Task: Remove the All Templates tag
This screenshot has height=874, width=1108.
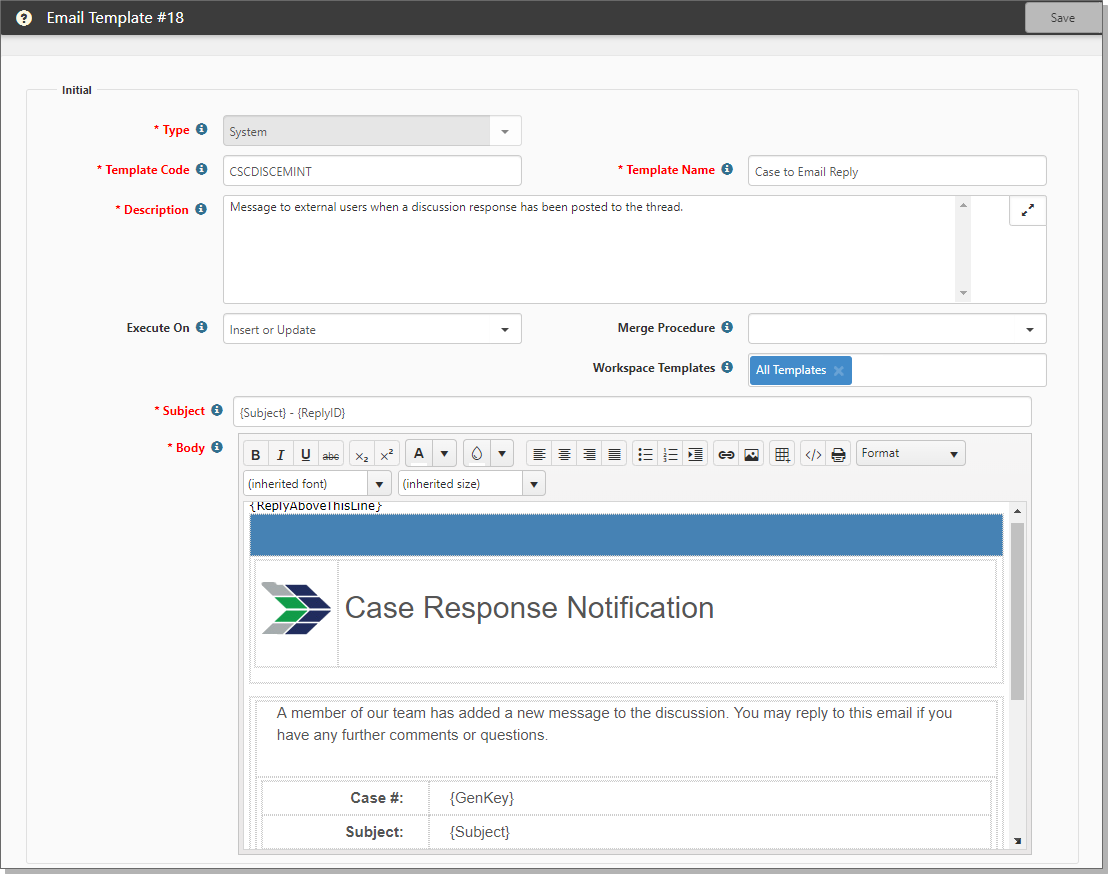Action: click(x=839, y=370)
